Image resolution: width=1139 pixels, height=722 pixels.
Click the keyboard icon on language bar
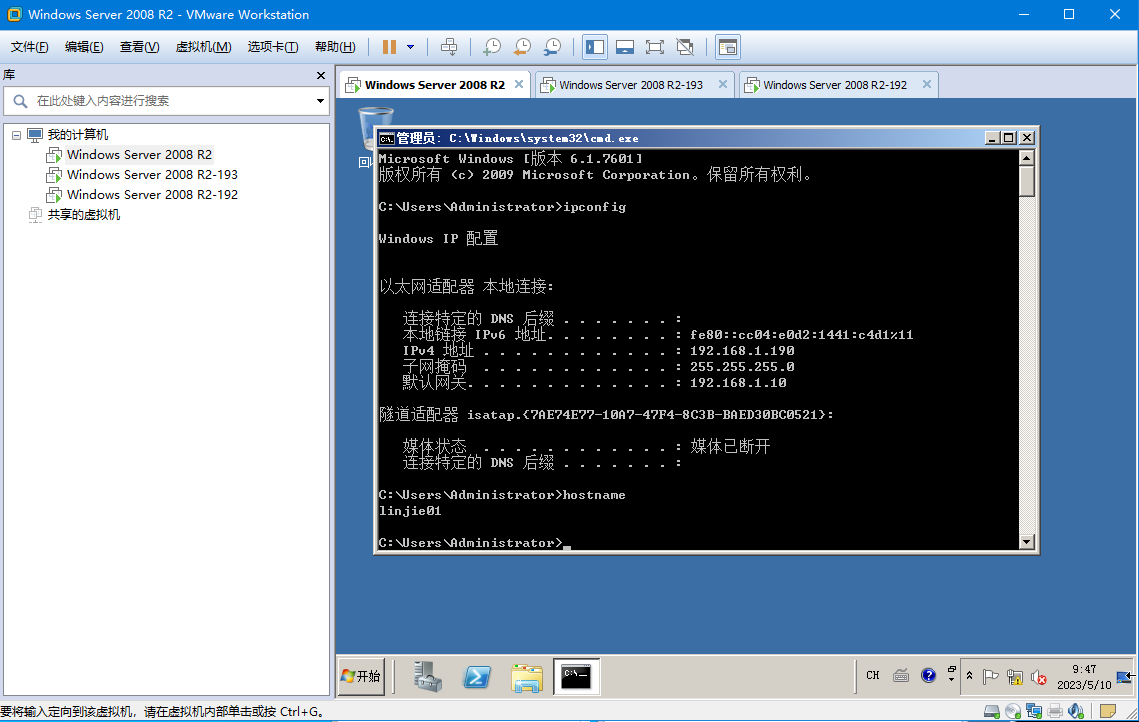click(x=901, y=676)
